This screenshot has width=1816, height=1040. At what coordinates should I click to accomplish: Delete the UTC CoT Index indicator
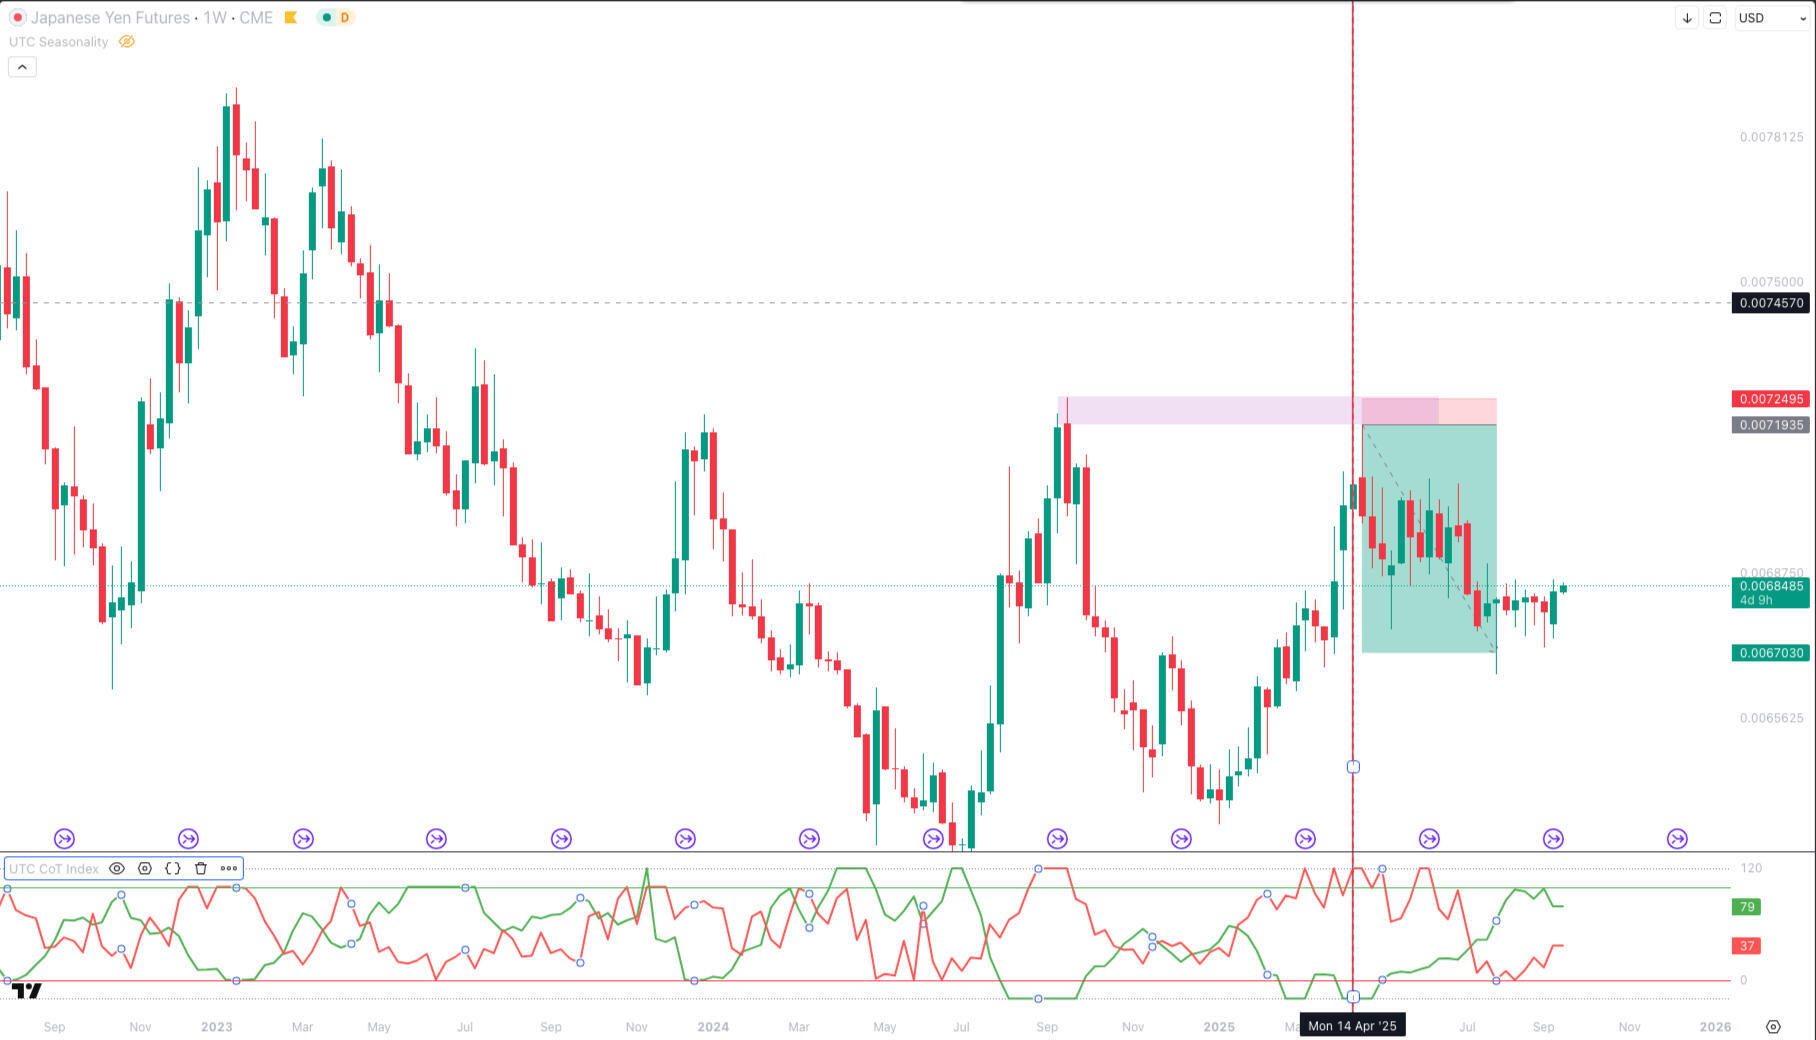[200, 868]
